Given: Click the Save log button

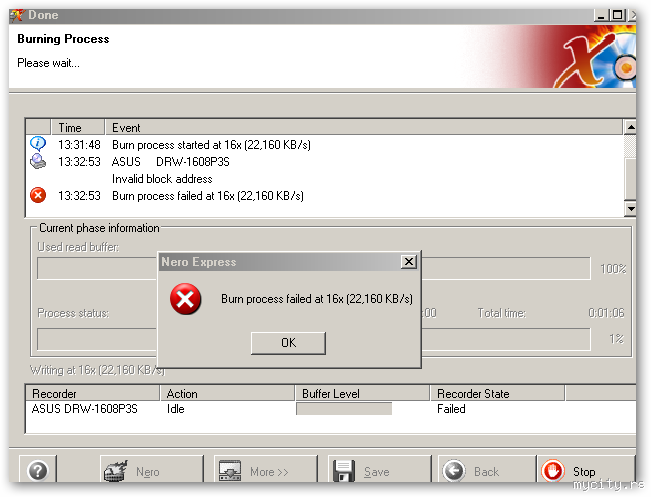Looking at the screenshot, I should (379, 471).
